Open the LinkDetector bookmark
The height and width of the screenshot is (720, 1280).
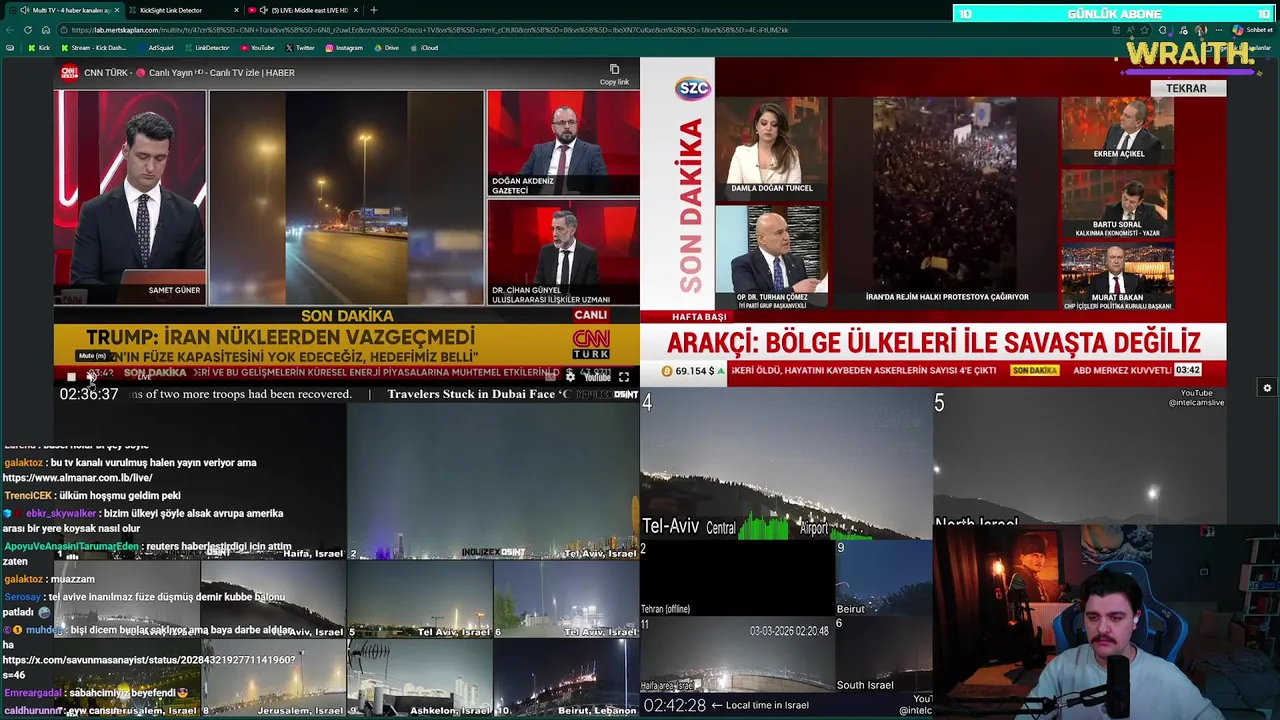tap(207, 48)
